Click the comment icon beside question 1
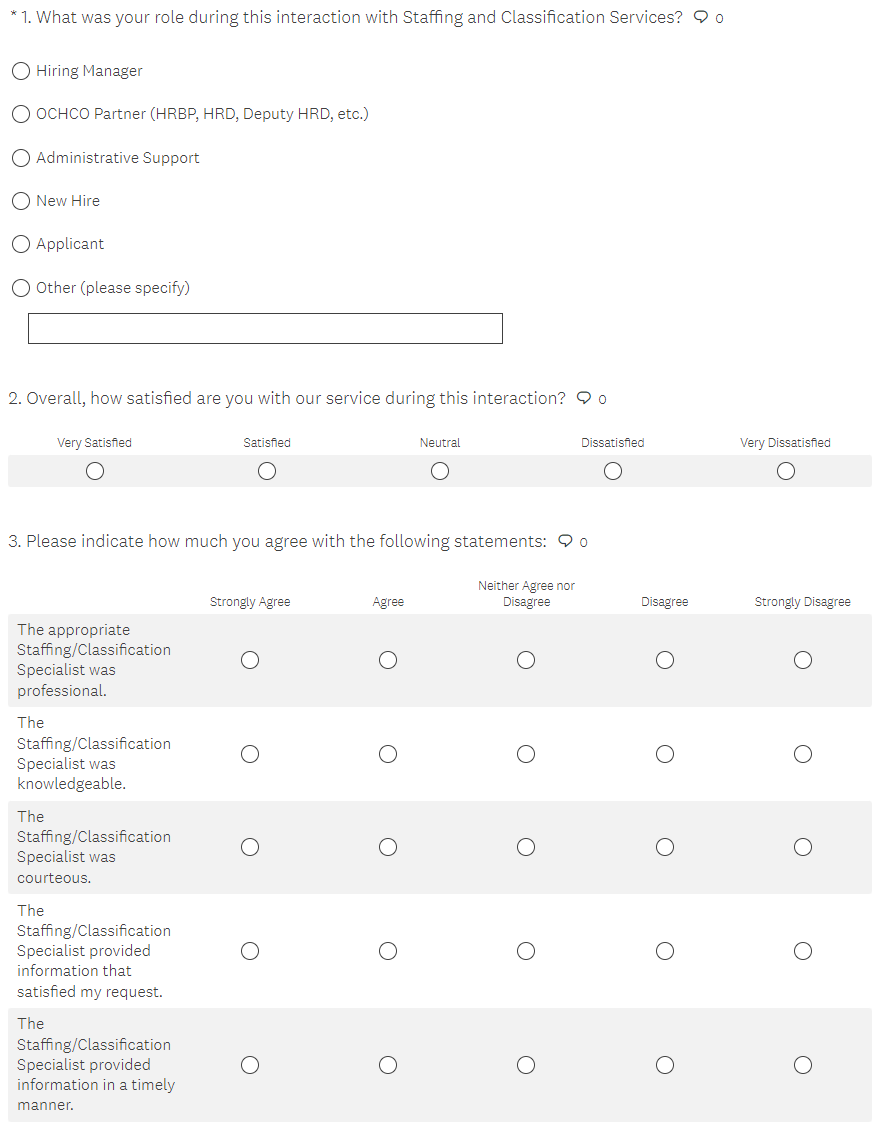The image size is (888, 1135). (702, 18)
